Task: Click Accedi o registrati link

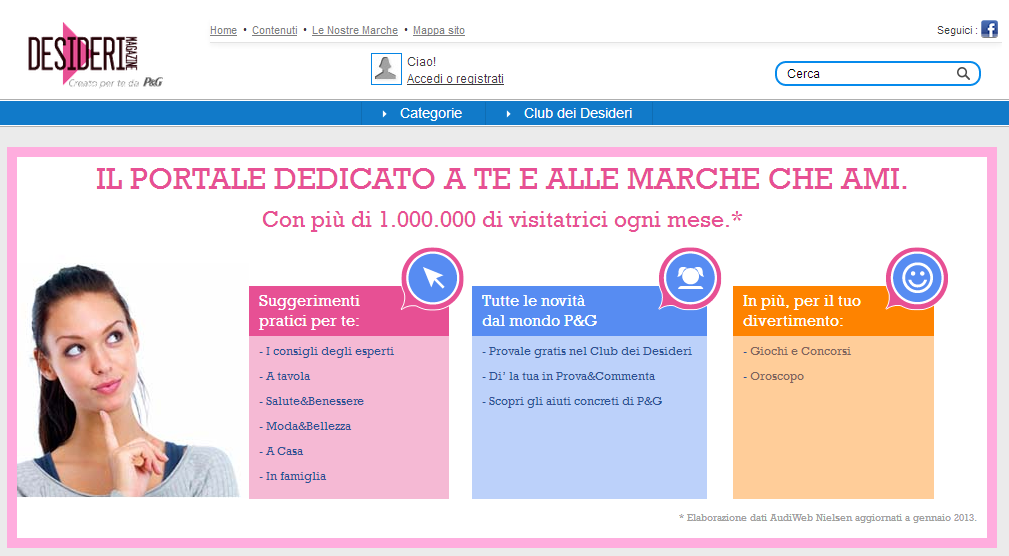Action: (455, 79)
